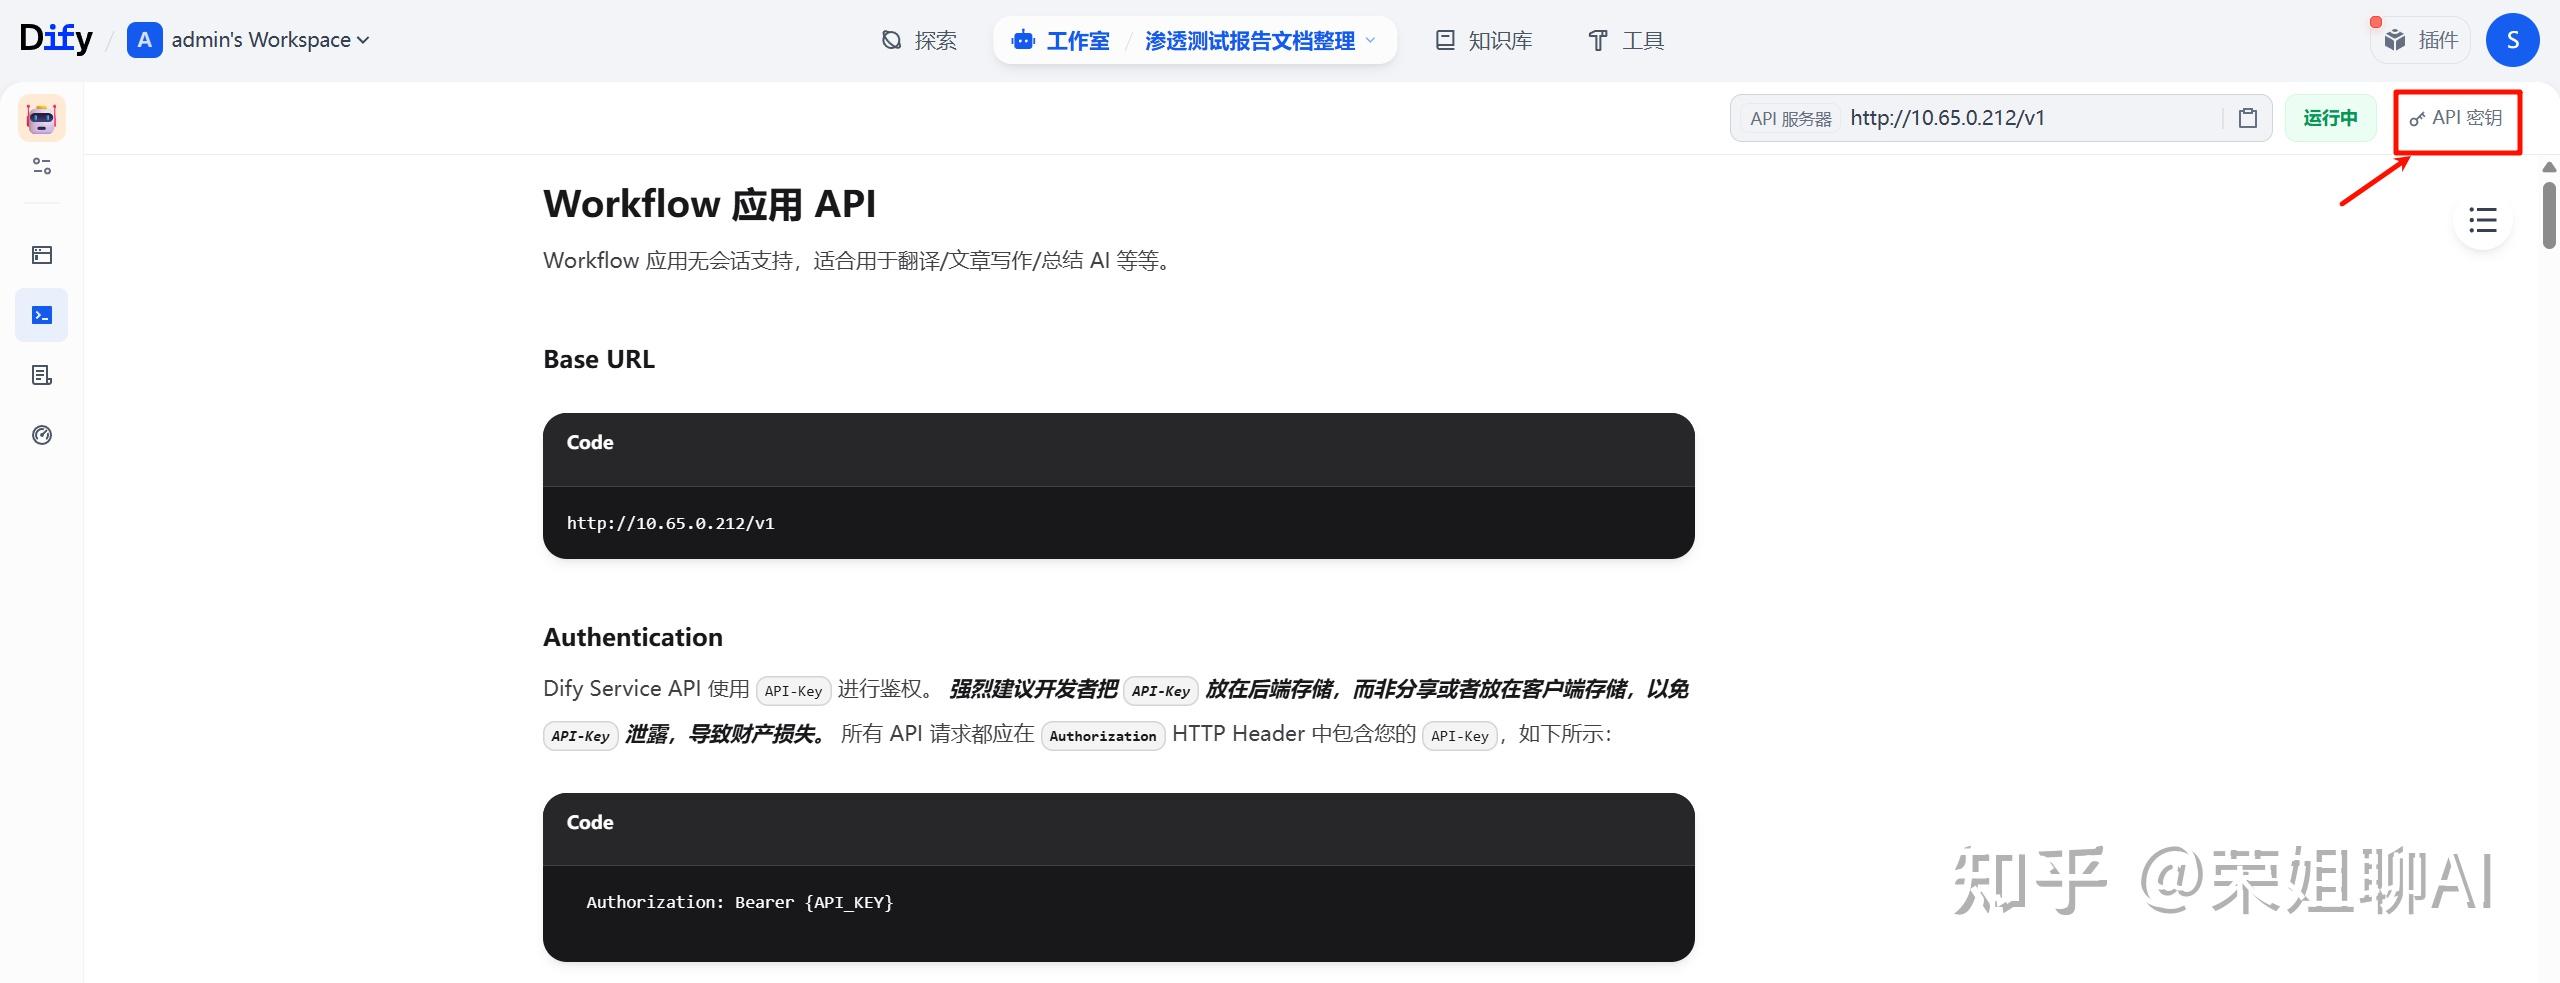Screen dimensions: 2560x983
Task: Click the Dify logo
Action: pyautogui.click(x=56, y=37)
